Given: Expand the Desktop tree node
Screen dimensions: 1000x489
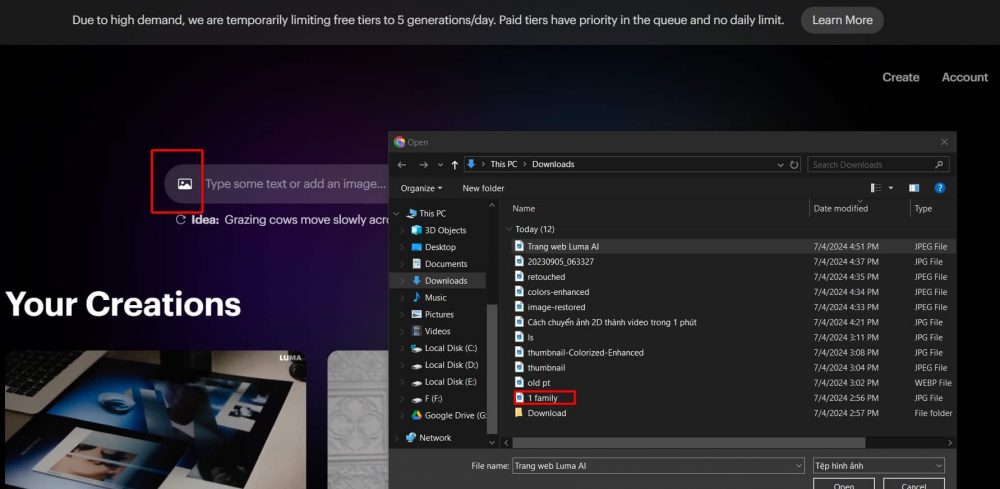Looking at the screenshot, I should pyautogui.click(x=402, y=247).
